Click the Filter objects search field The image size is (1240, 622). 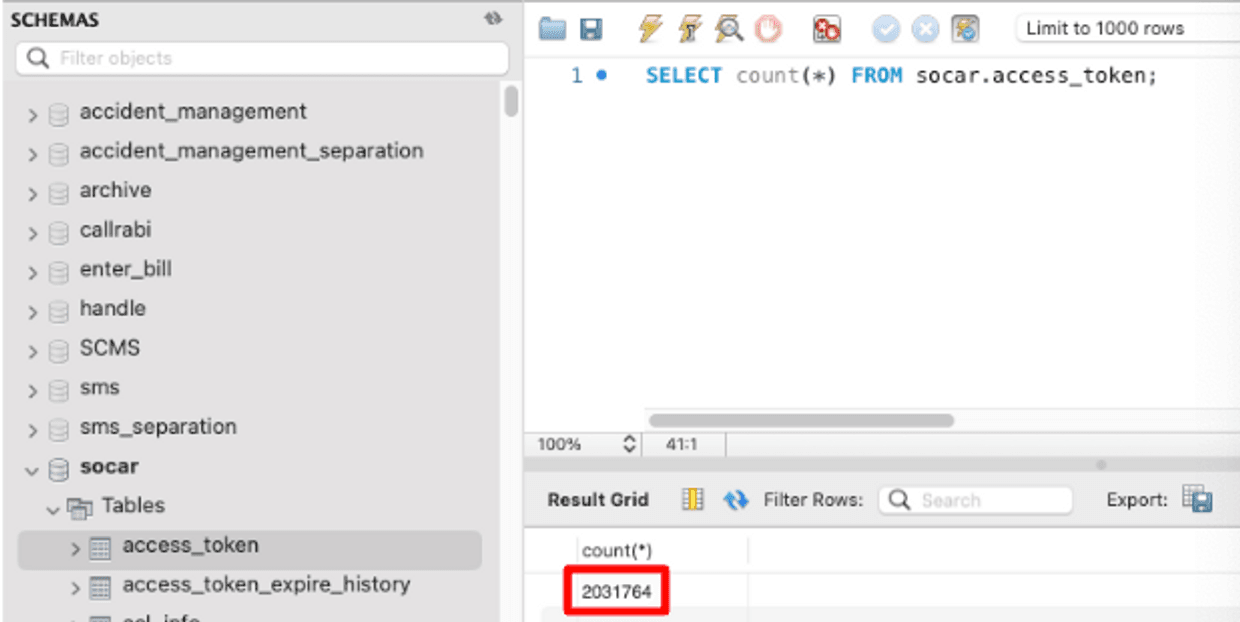tap(262, 58)
